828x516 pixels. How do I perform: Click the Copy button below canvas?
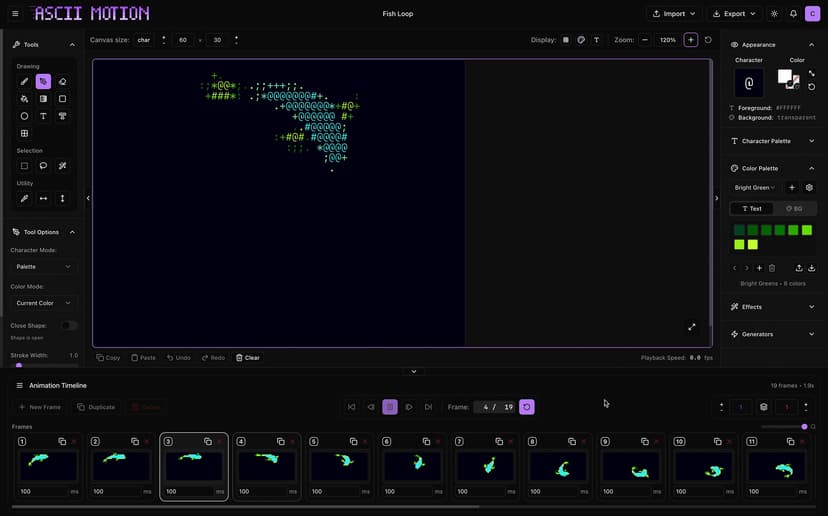(x=108, y=358)
